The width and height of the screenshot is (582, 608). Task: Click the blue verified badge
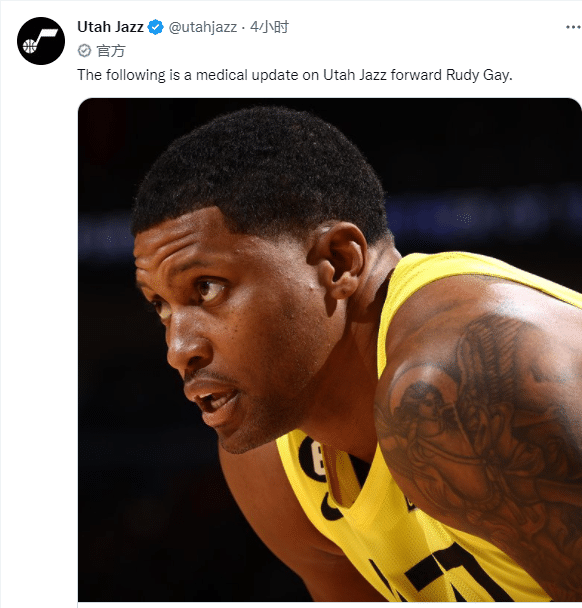click(x=156, y=27)
